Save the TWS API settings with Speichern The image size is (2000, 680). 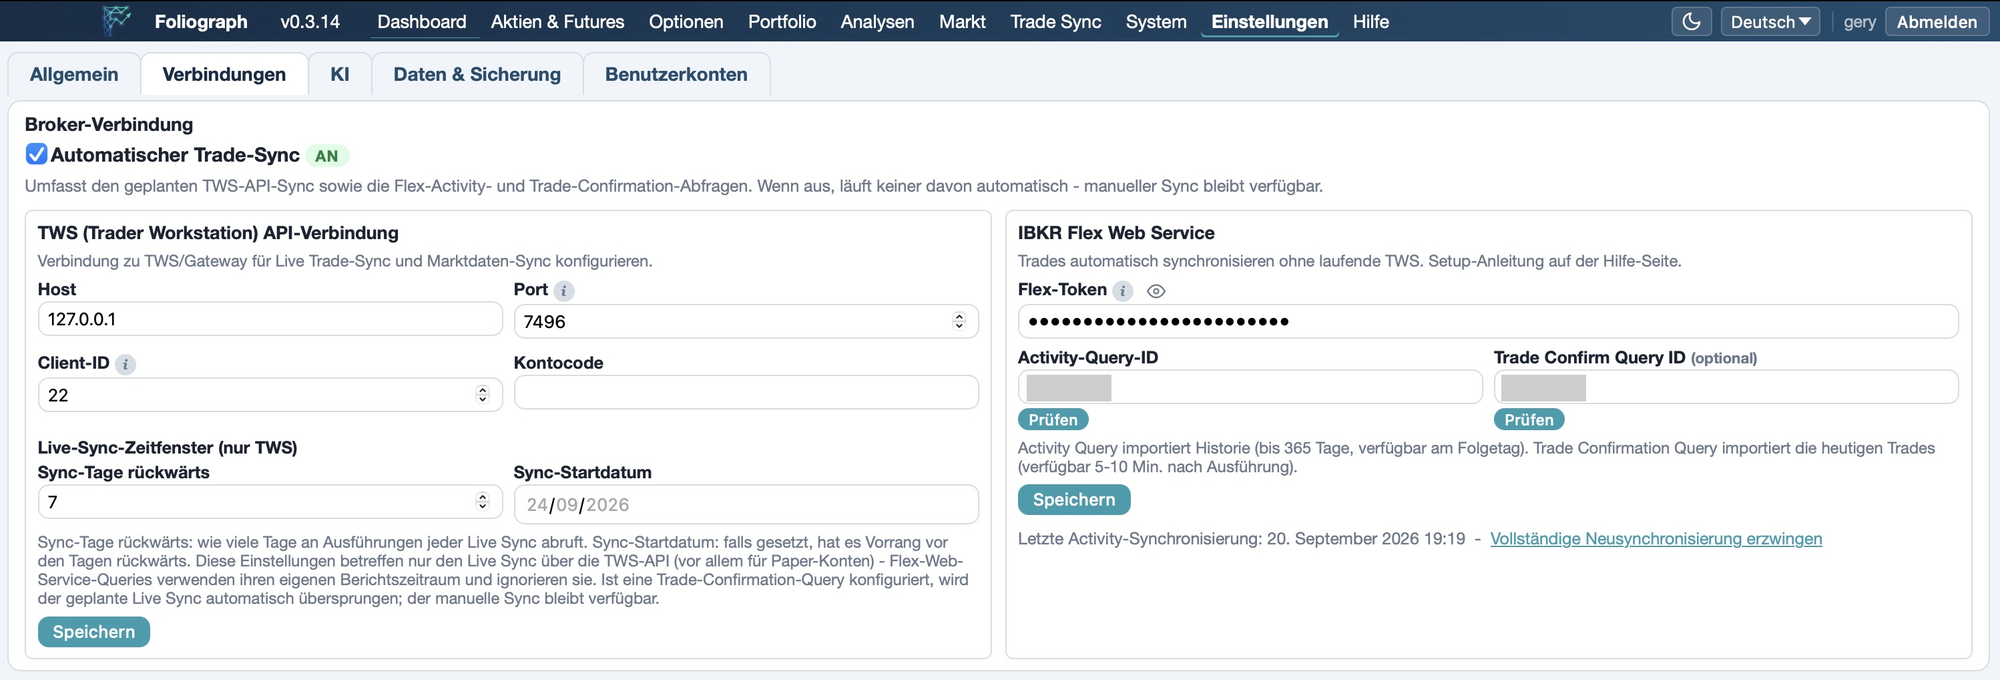coord(94,632)
